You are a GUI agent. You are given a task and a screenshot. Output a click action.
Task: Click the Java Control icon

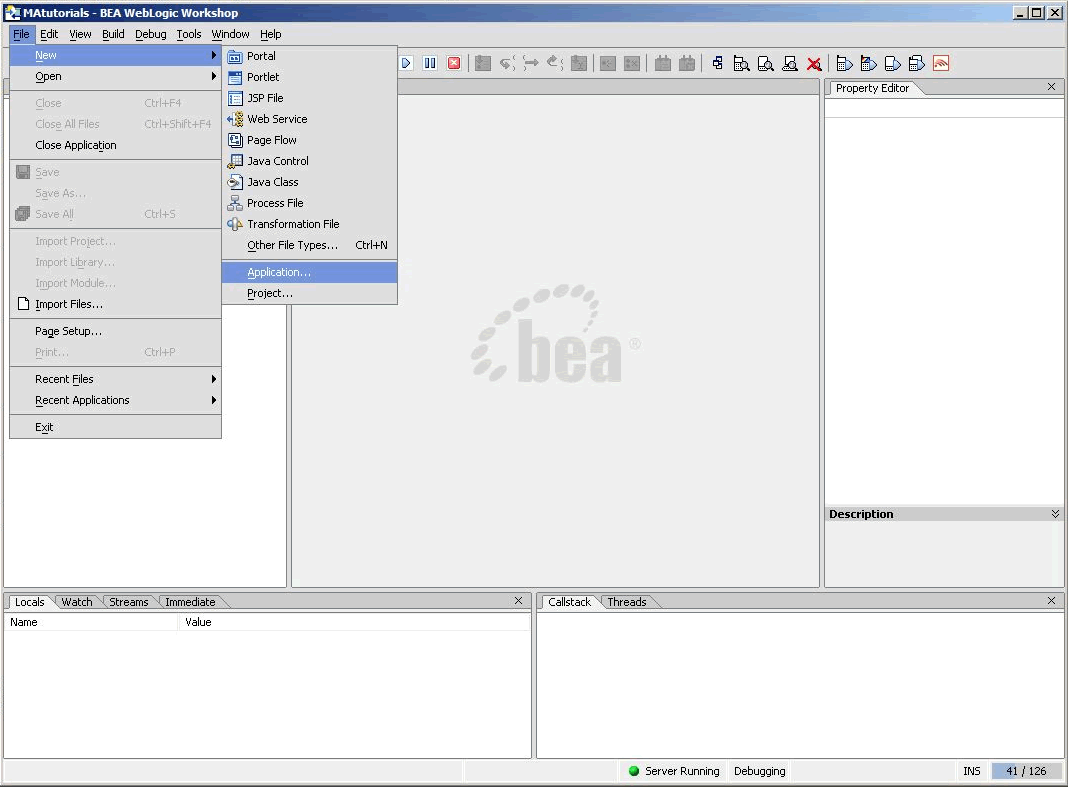pyautogui.click(x=235, y=161)
